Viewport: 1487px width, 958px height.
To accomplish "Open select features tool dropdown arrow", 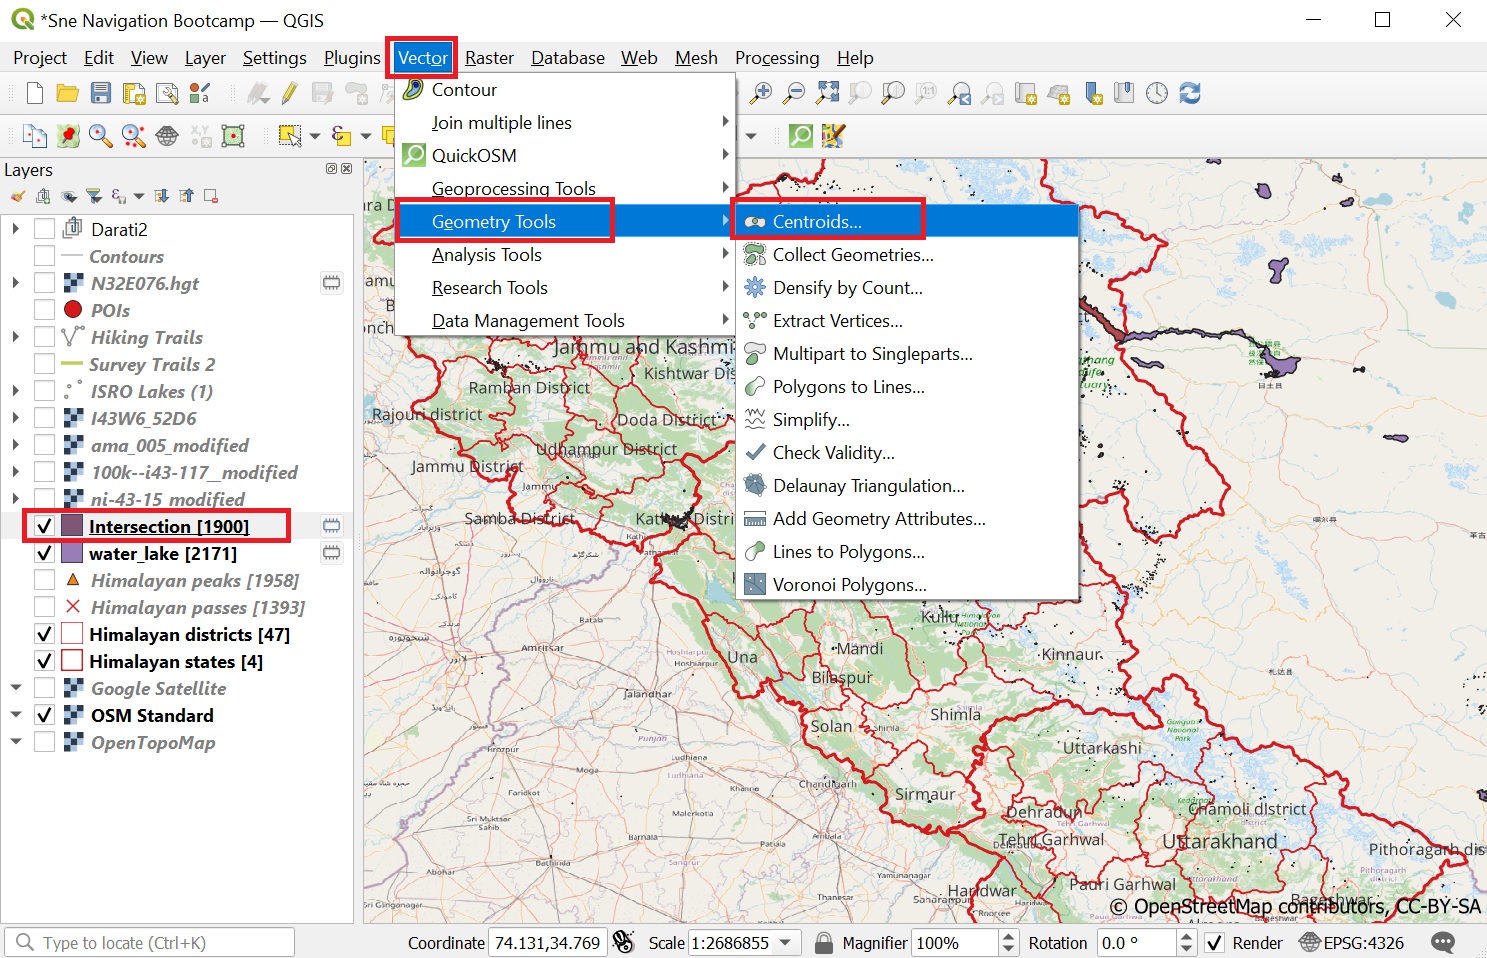I will [314, 135].
